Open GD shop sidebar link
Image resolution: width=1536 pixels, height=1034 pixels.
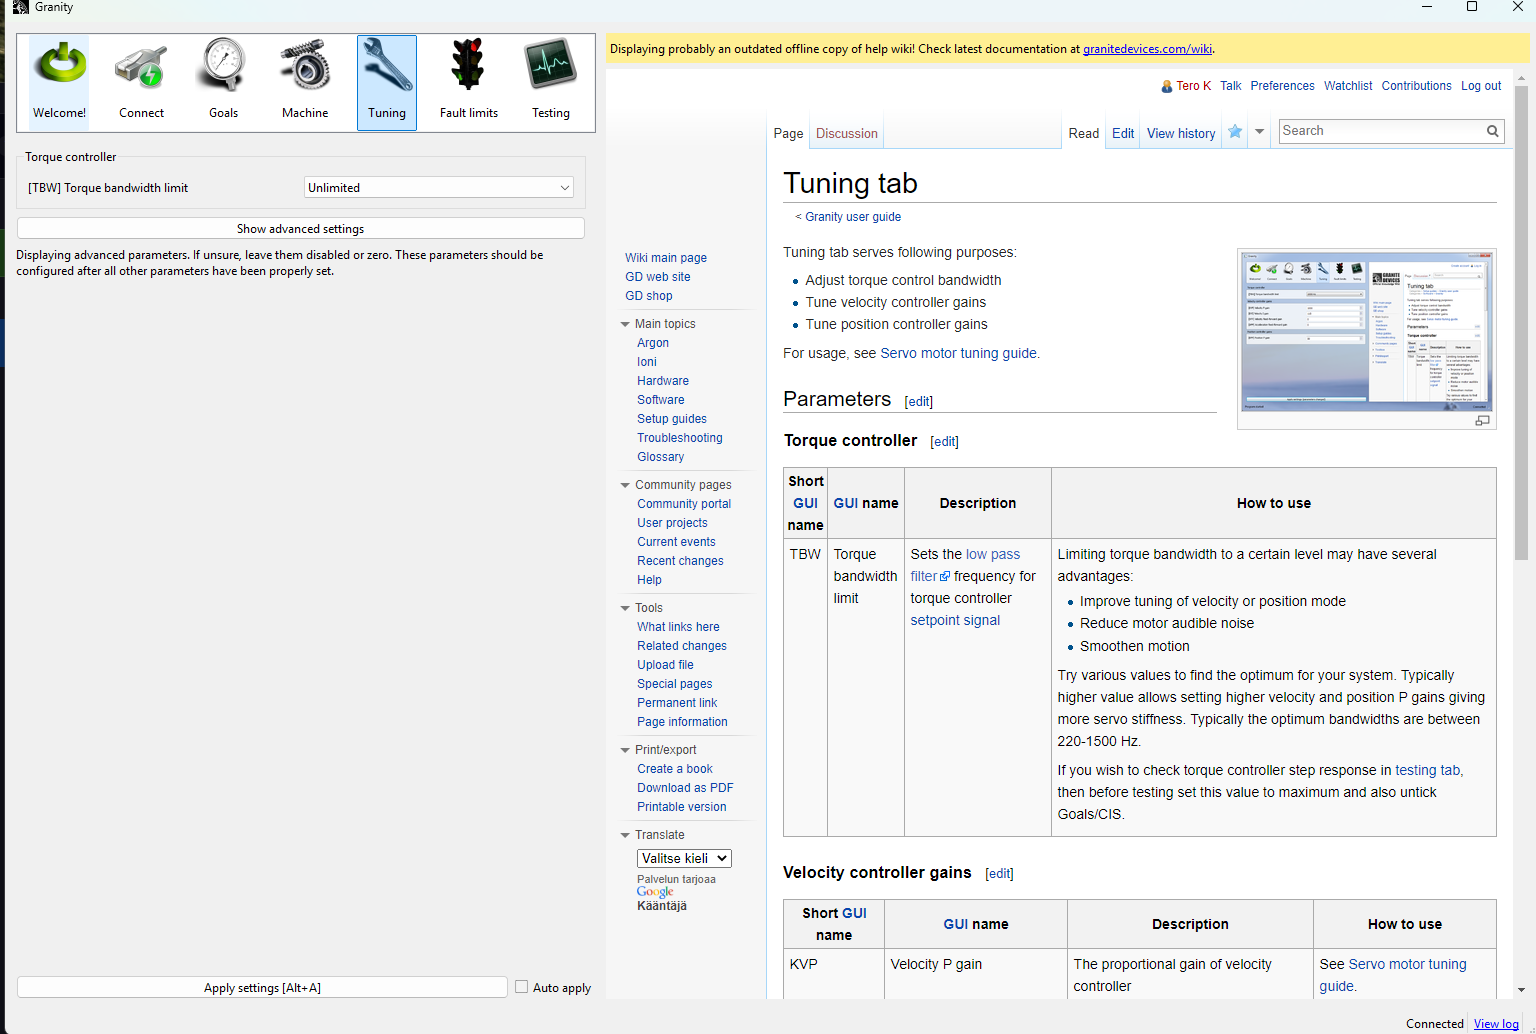click(x=649, y=296)
